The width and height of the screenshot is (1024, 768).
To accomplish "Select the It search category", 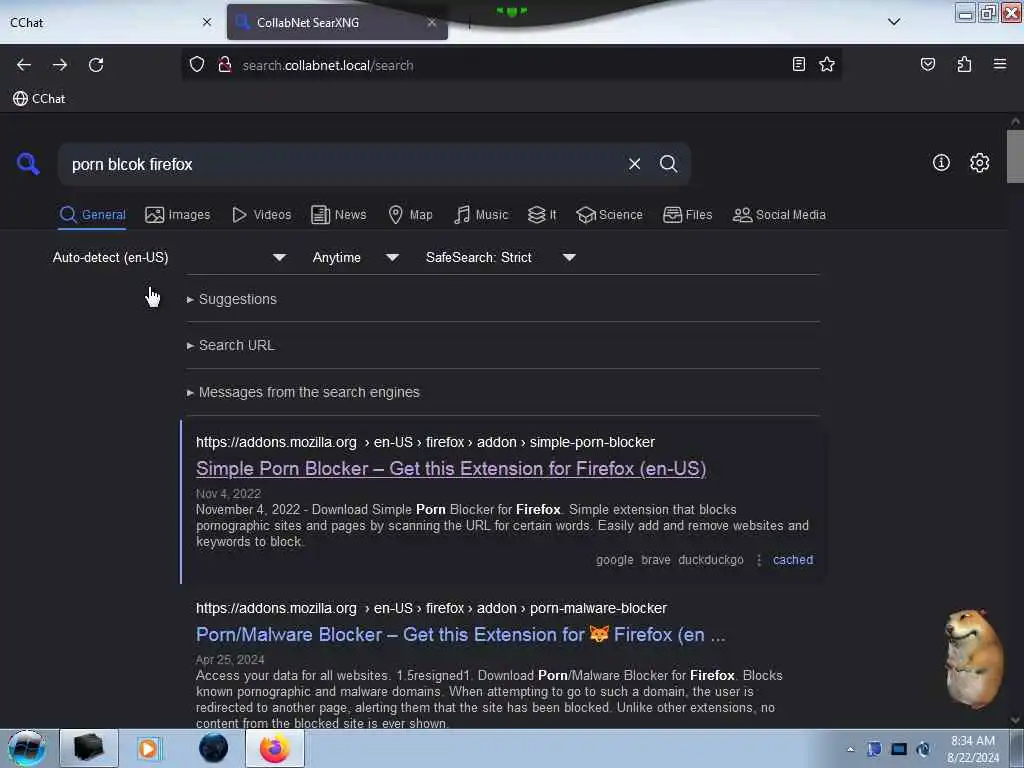I will (x=542, y=215).
